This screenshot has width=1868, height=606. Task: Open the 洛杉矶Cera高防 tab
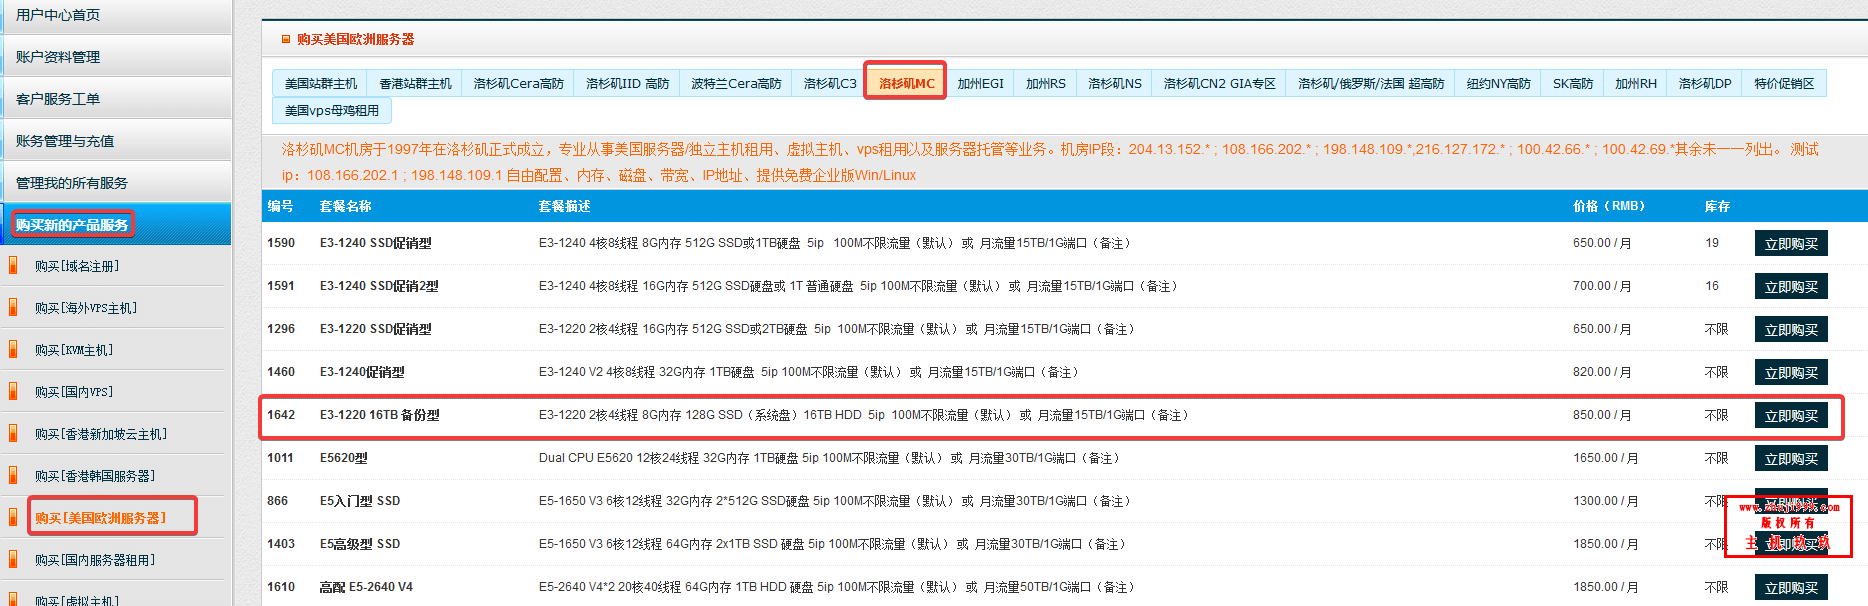coord(518,84)
